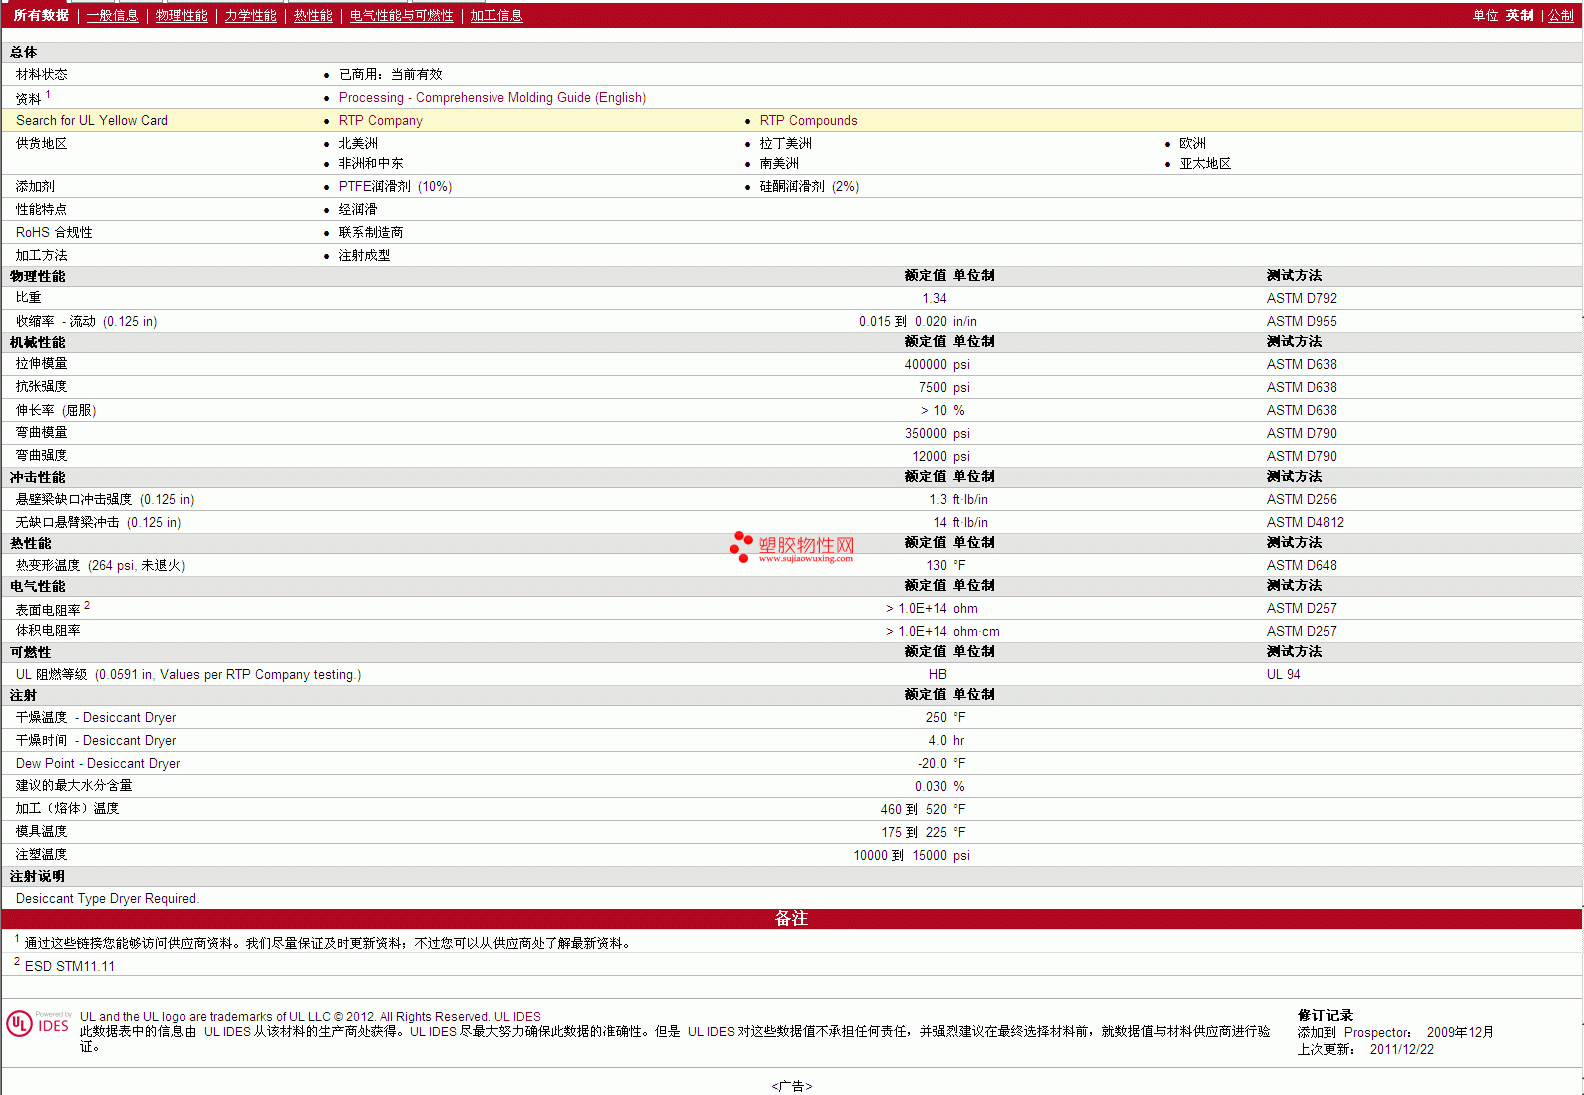The image size is (1584, 1095).
Task: Click the Desiccant Type Dryer Required note
Action: coord(107,899)
